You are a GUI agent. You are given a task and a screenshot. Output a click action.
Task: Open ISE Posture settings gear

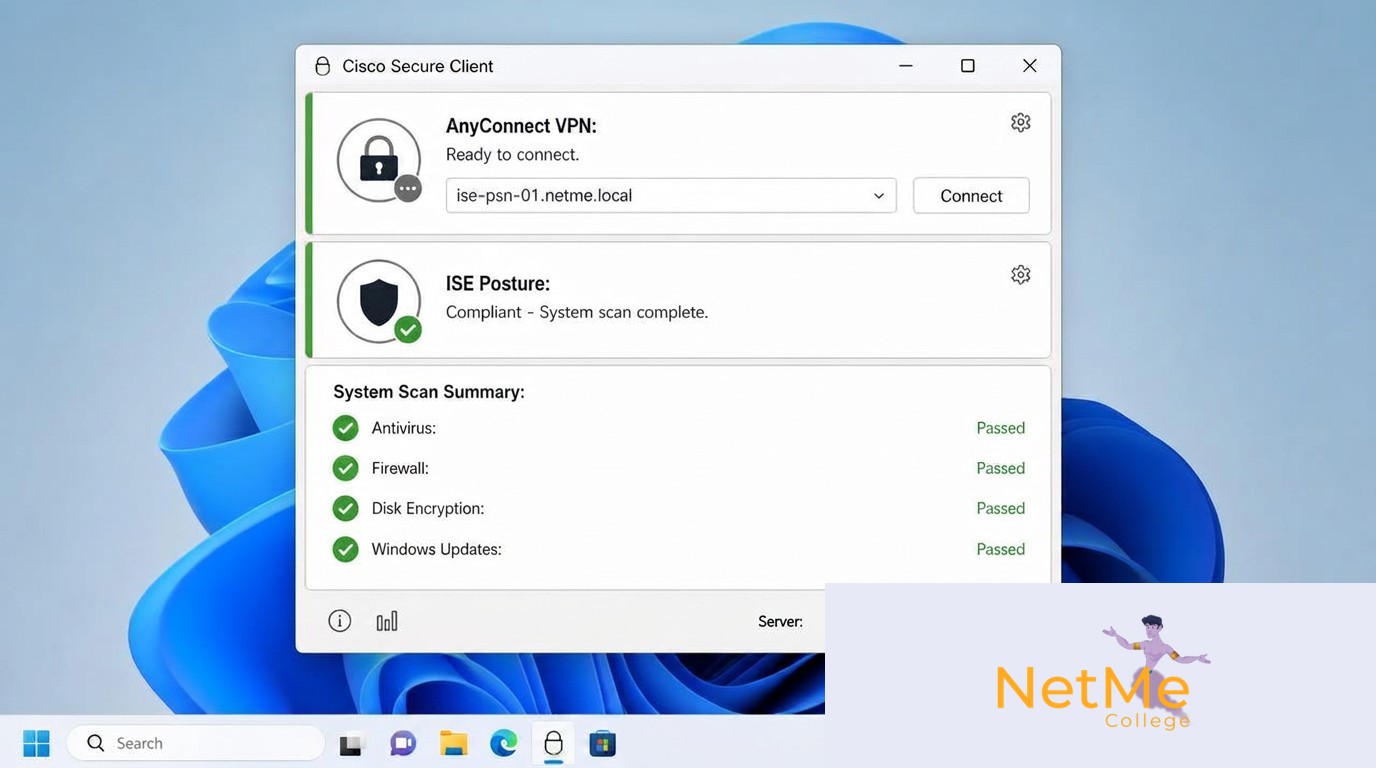tap(1020, 275)
